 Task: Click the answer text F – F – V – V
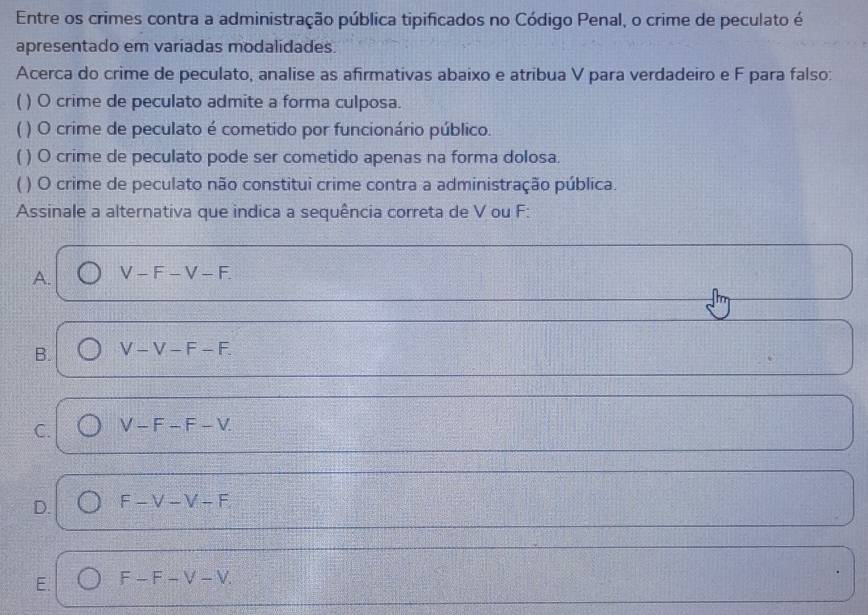click(175, 578)
